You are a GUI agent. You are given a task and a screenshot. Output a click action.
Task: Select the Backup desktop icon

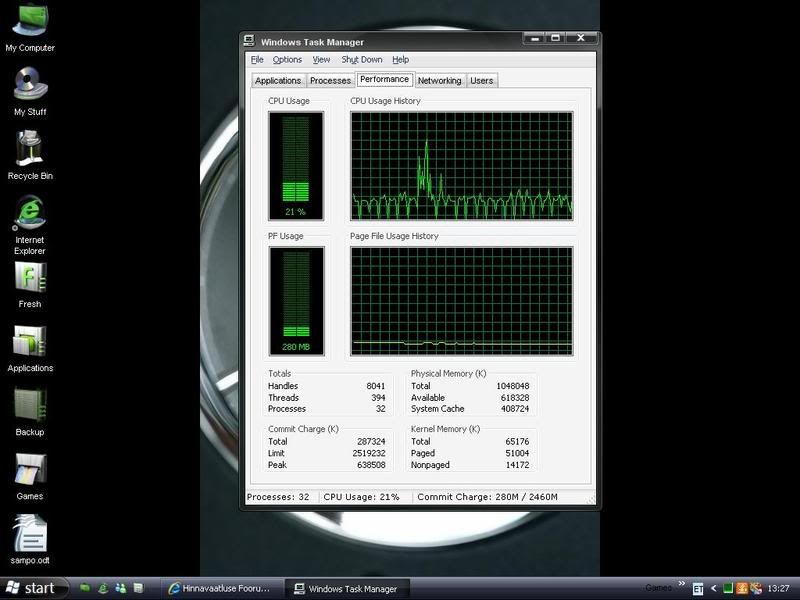coord(30,412)
